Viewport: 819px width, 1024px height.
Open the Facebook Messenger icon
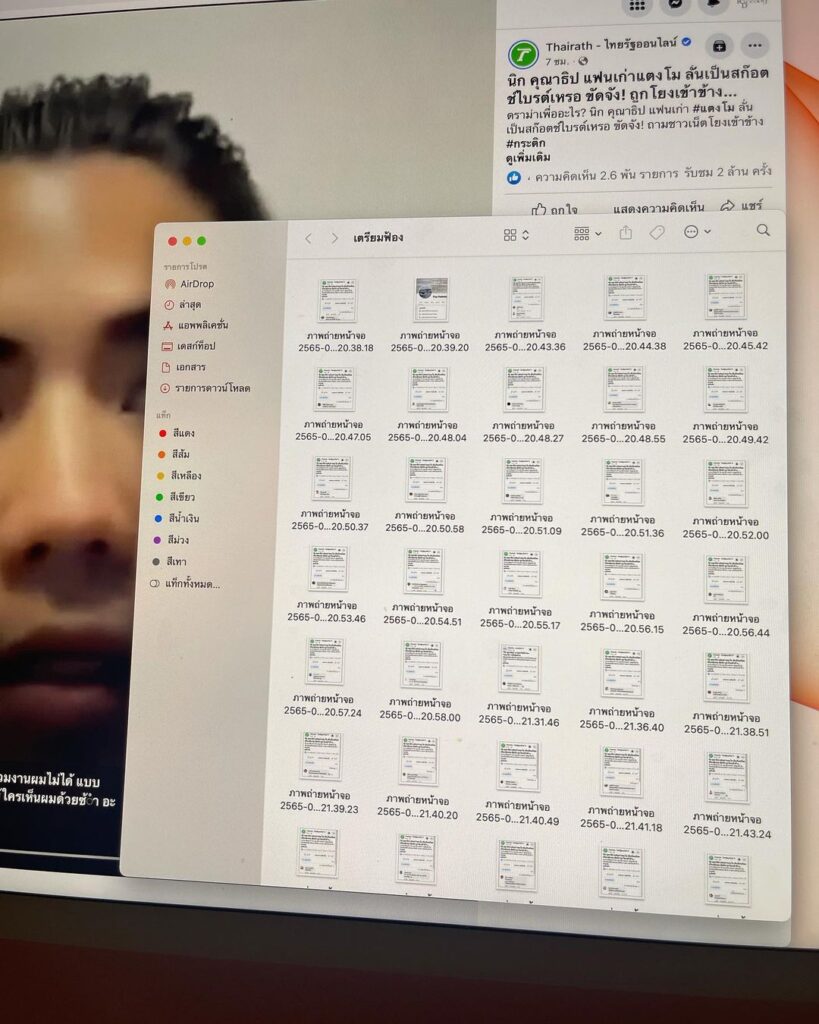(674, 5)
